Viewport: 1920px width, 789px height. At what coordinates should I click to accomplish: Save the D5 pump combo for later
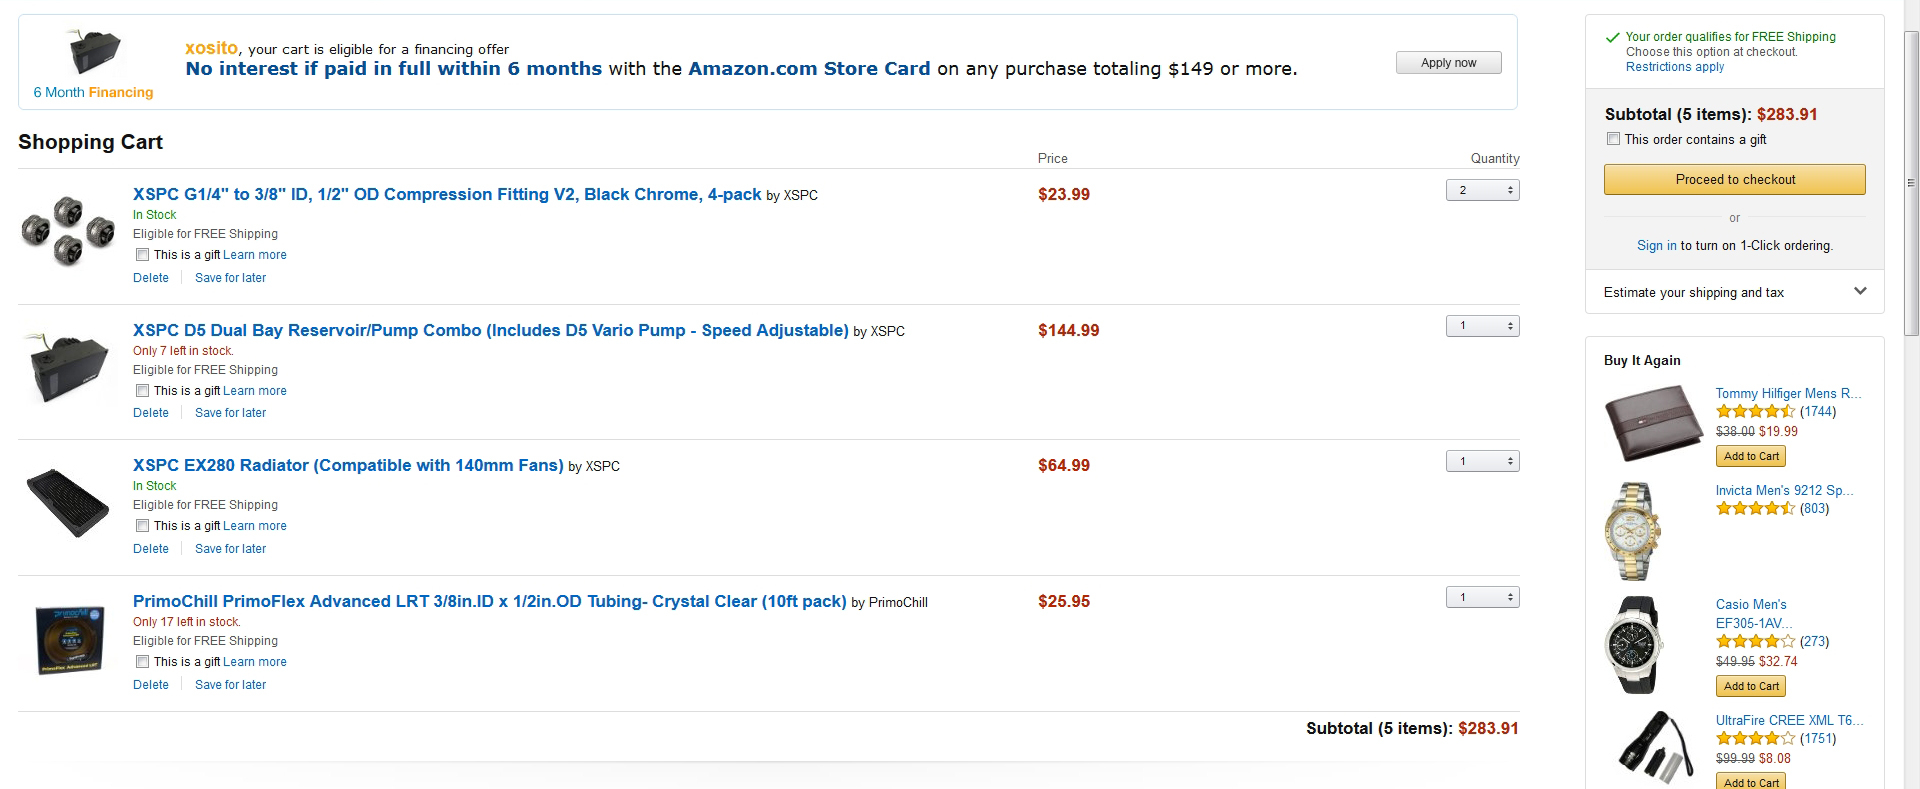(x=230, y=413)
